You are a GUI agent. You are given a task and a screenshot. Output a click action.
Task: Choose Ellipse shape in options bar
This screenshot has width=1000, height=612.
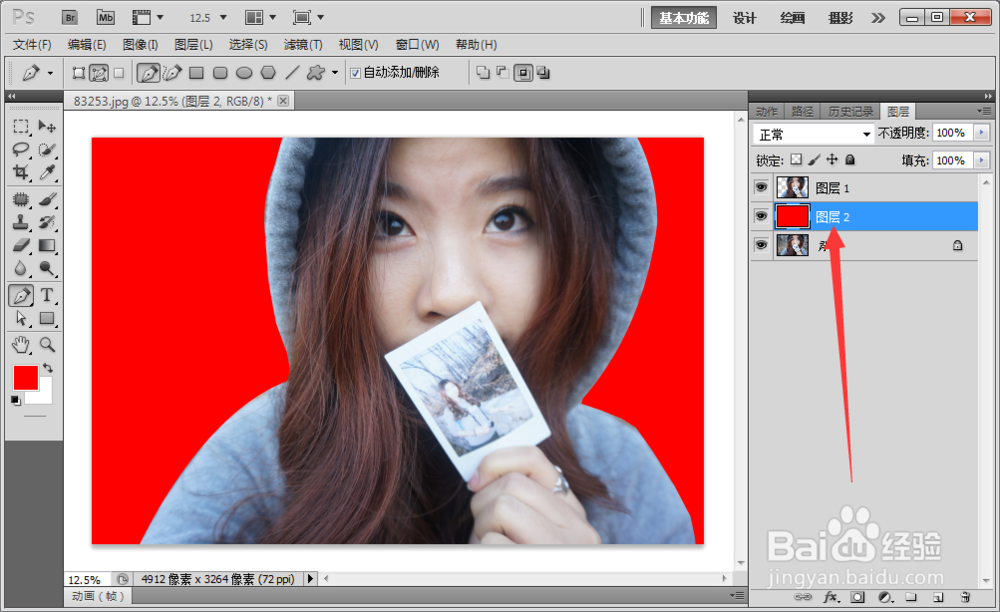pyautogui.click(x=244, y=73)
